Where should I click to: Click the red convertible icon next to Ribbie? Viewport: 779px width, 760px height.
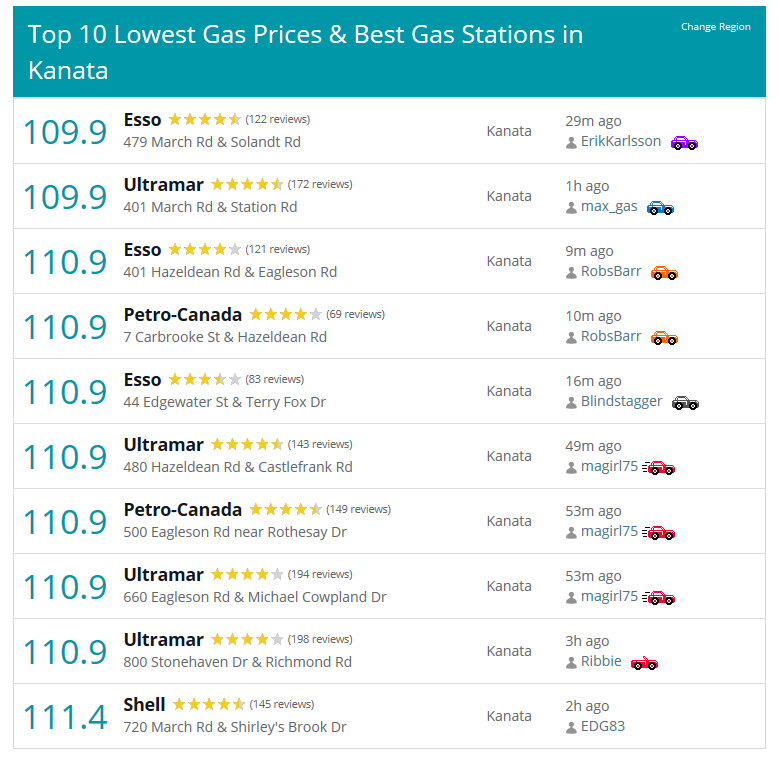(644, 663)
